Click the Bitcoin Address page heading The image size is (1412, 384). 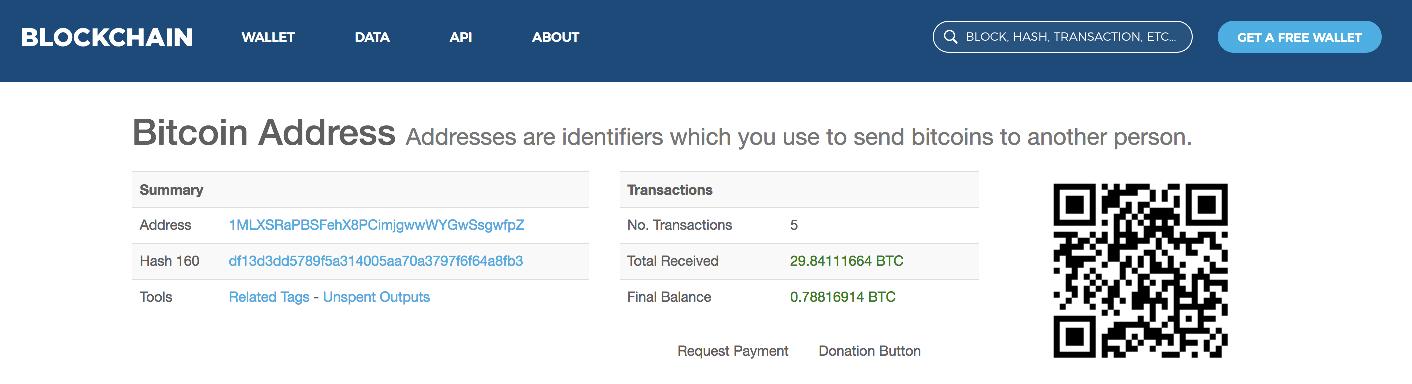263,133
